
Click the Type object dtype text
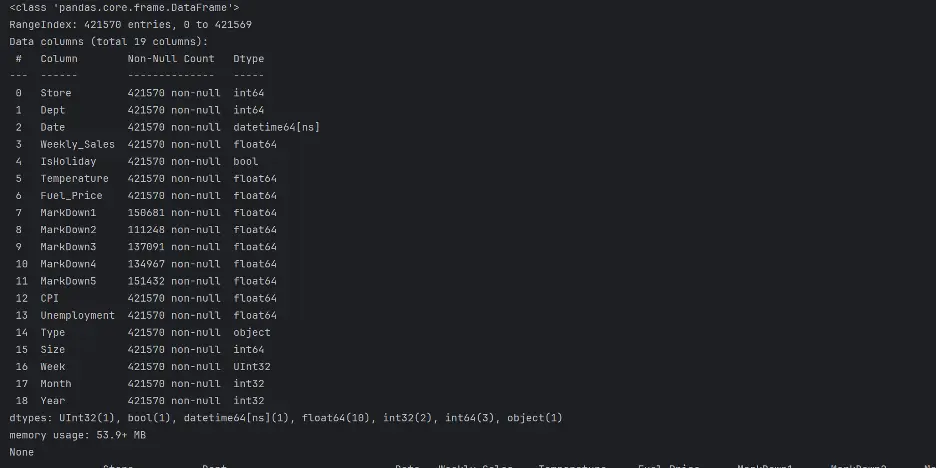[252, 332]
